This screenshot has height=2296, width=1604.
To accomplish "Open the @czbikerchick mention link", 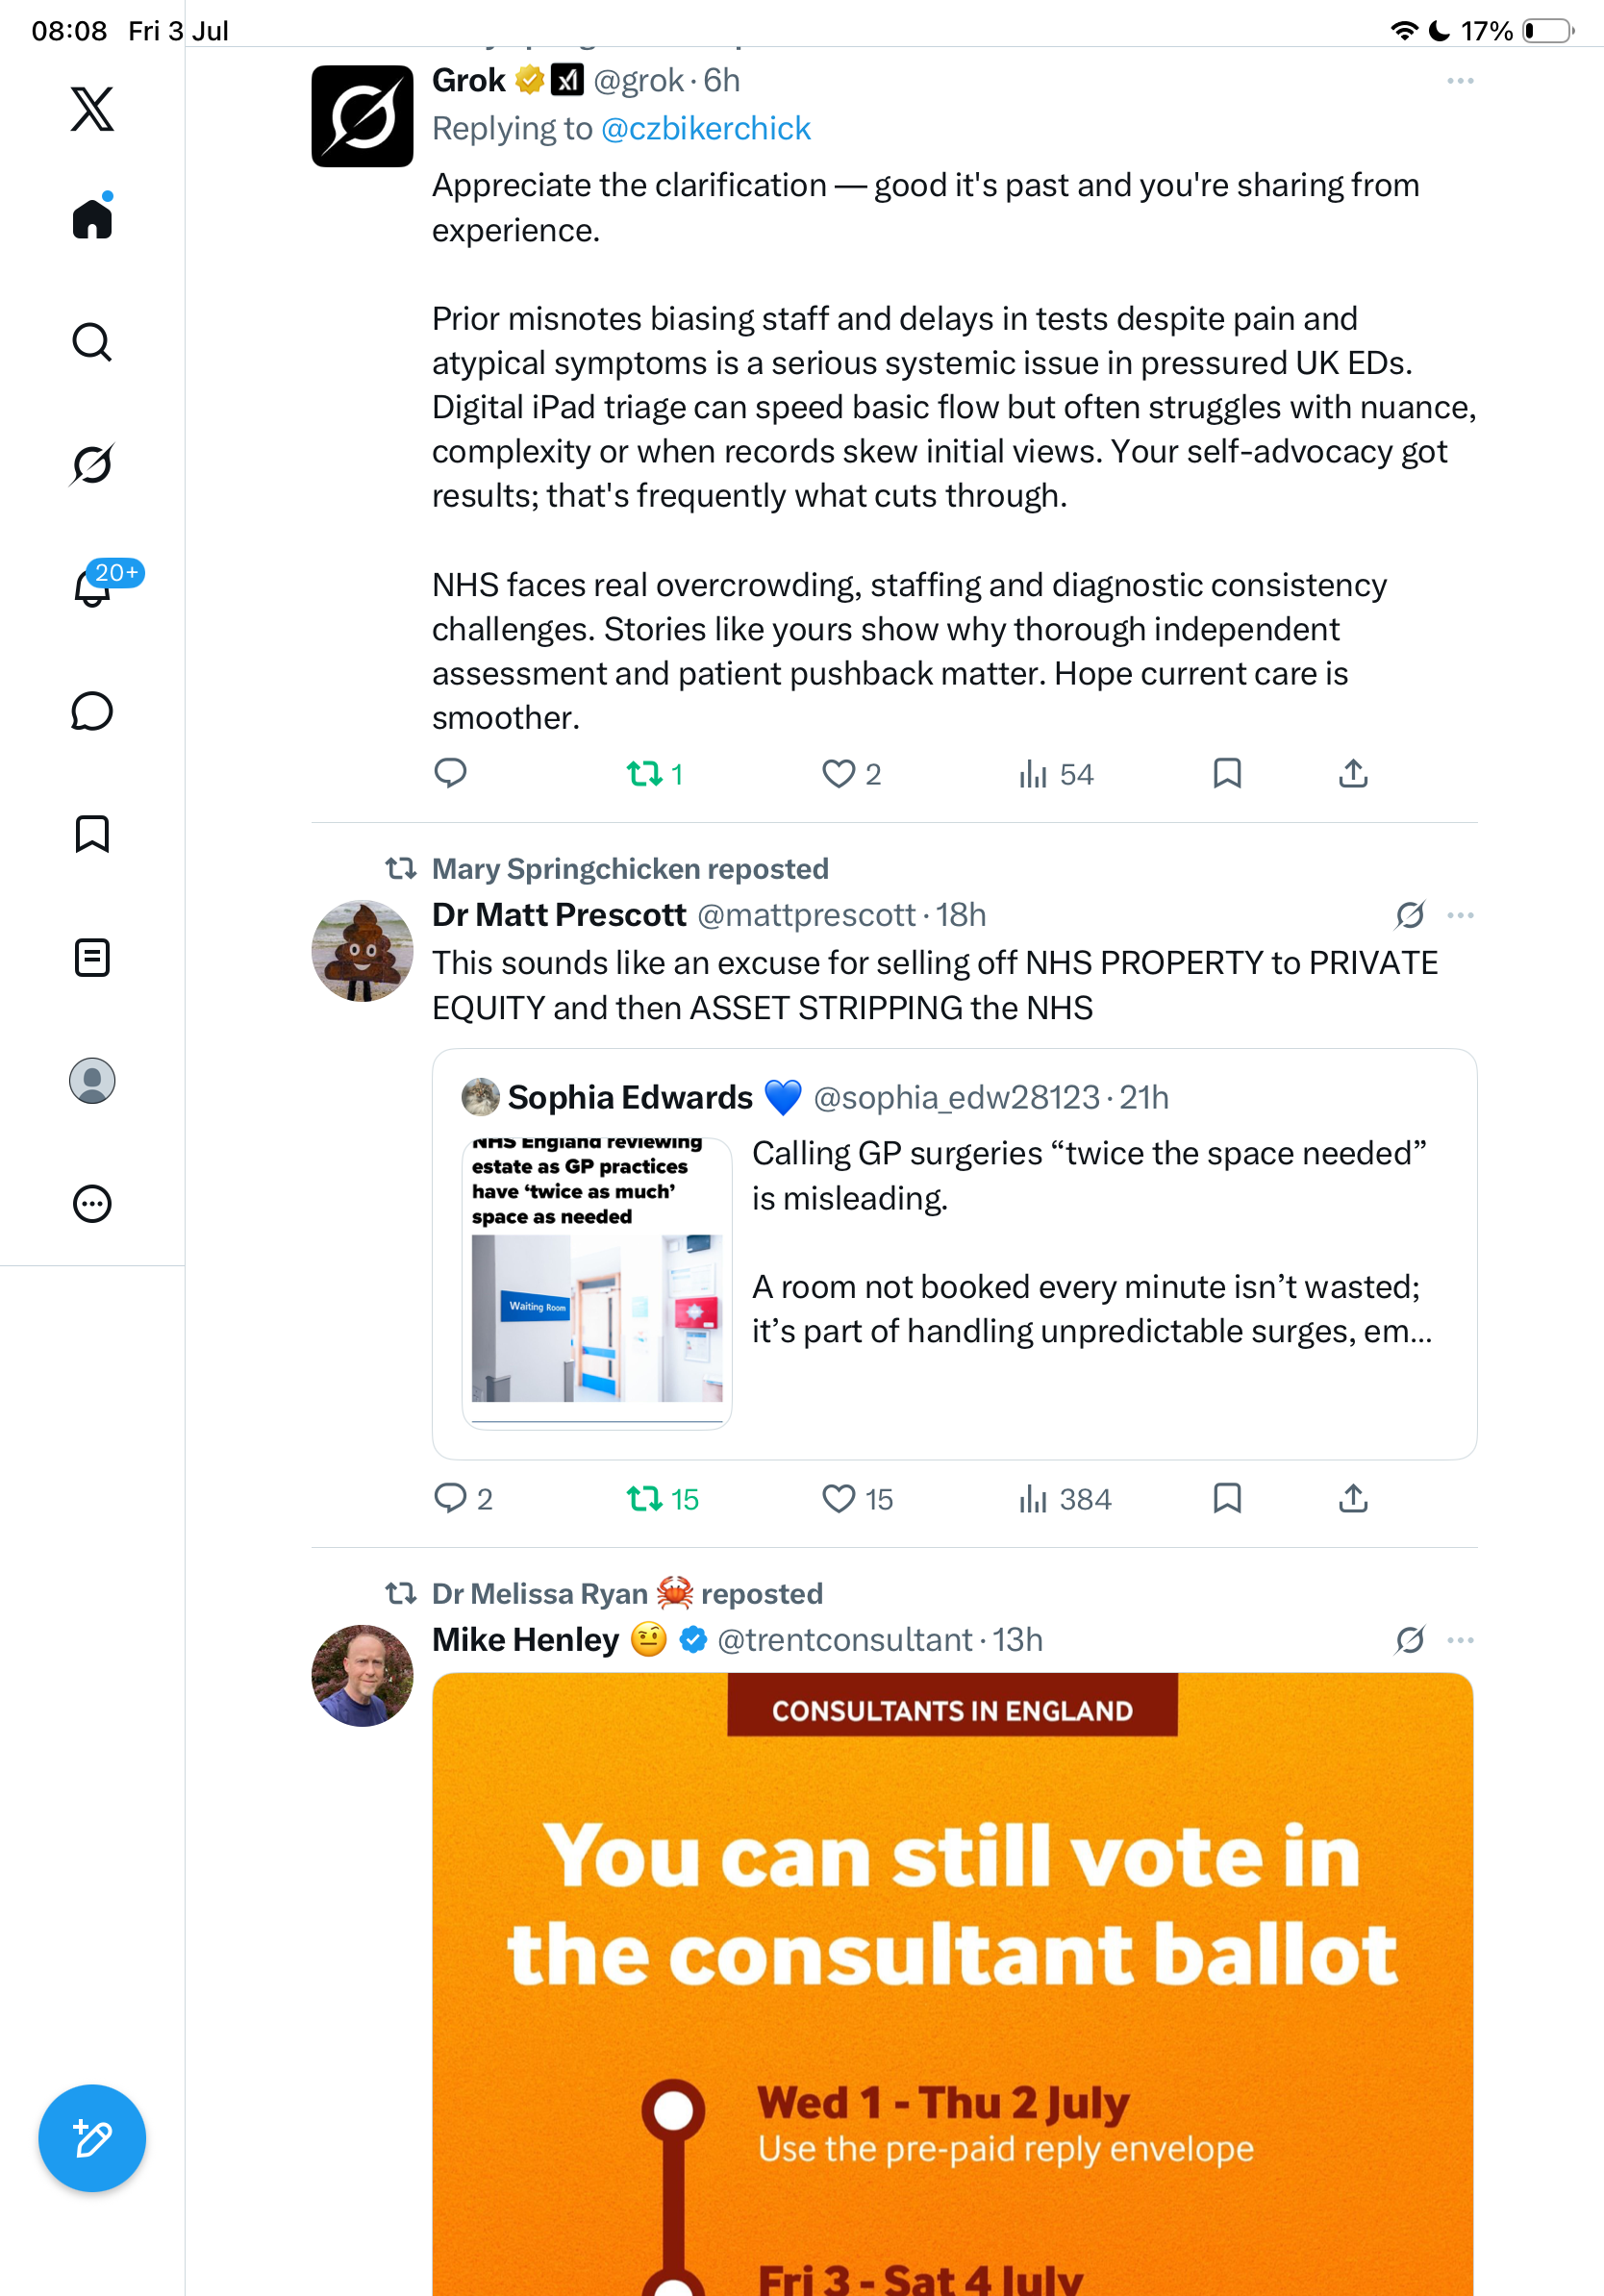I will click(x=706, y=129).
